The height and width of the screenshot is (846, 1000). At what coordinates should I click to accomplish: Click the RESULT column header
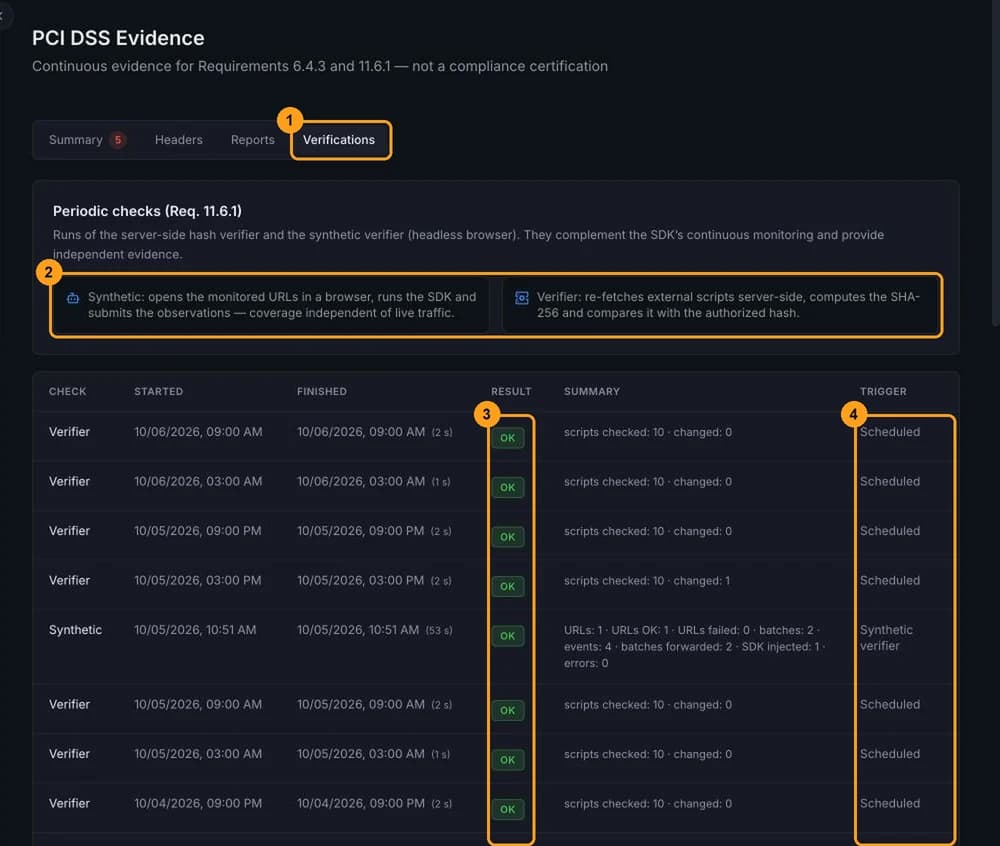[511, 391]
